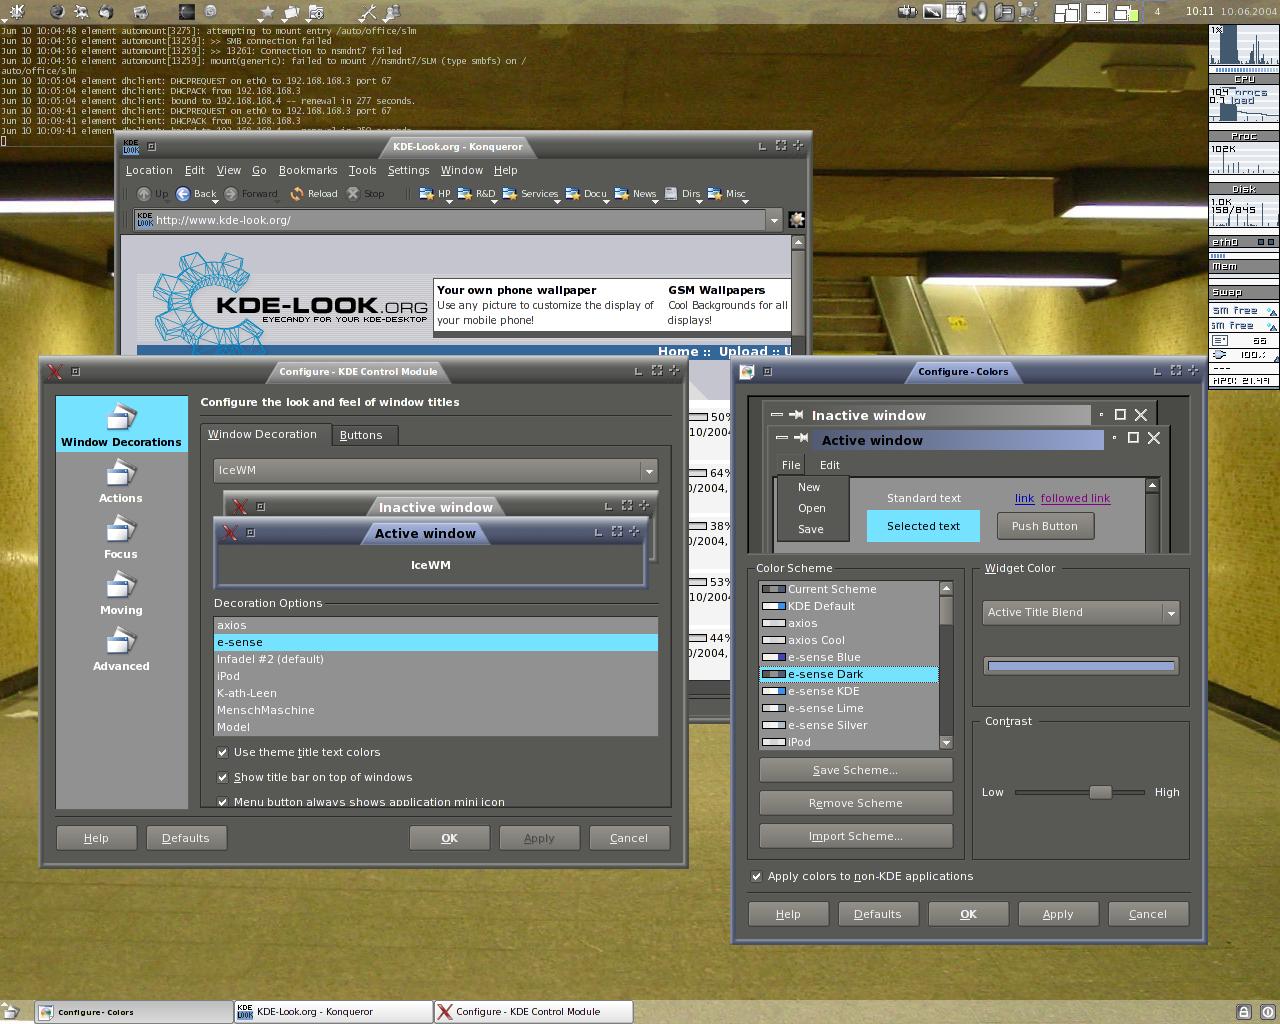Viewport: 1280px width, 1024px height.
Task: Click Push Button in color preview
Action: 1045,526
